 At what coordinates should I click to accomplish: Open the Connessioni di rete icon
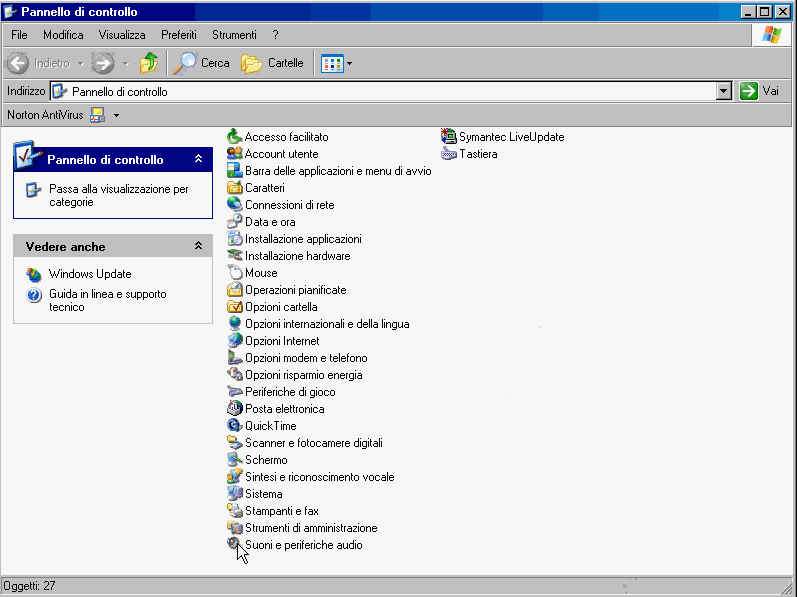[x=234, y=205]
